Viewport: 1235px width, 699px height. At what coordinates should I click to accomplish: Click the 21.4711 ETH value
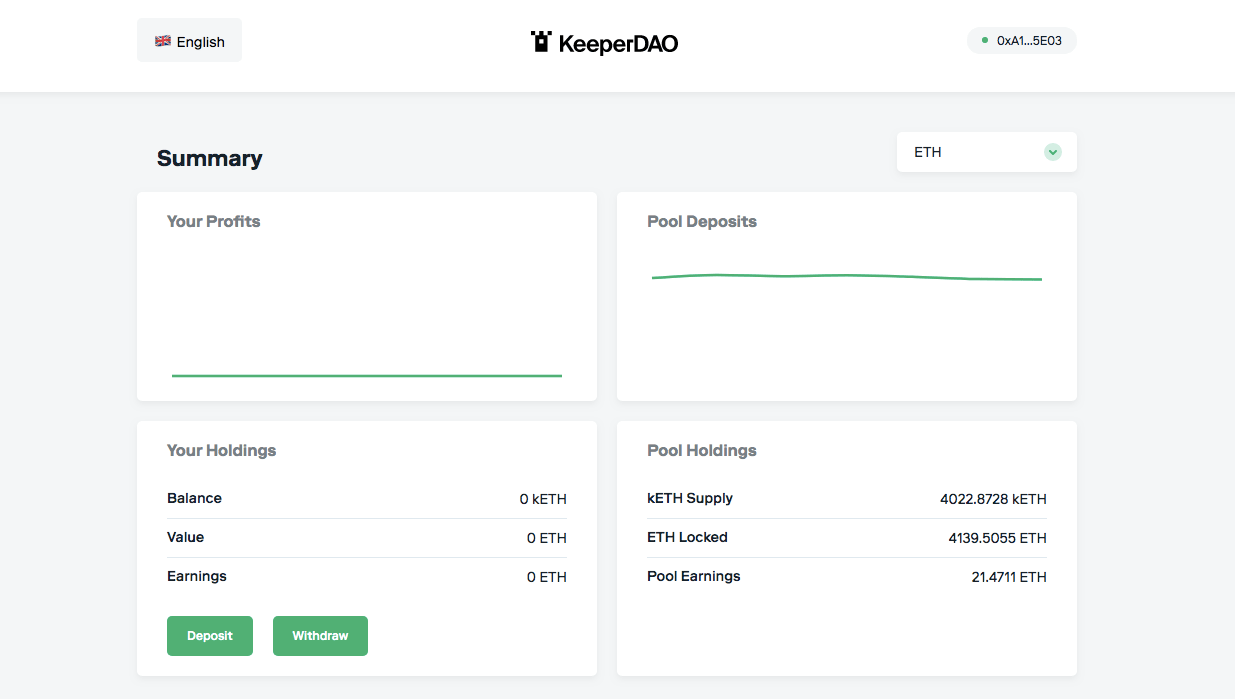1009,577
